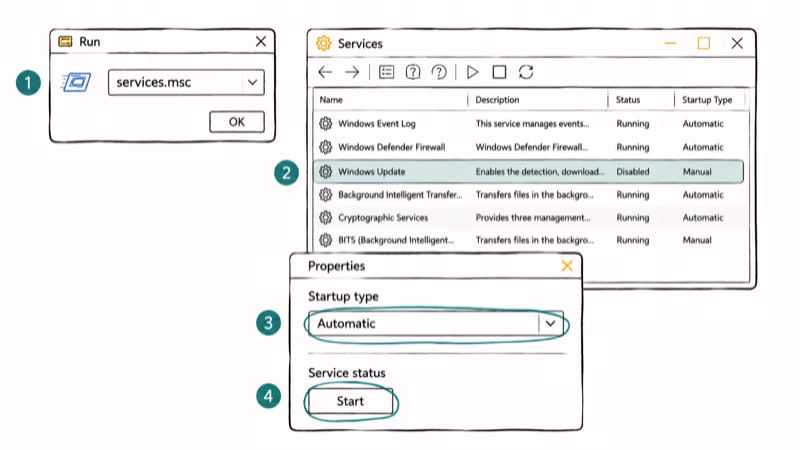
Task: Sort by the Description column header
Action: (497, 99)
